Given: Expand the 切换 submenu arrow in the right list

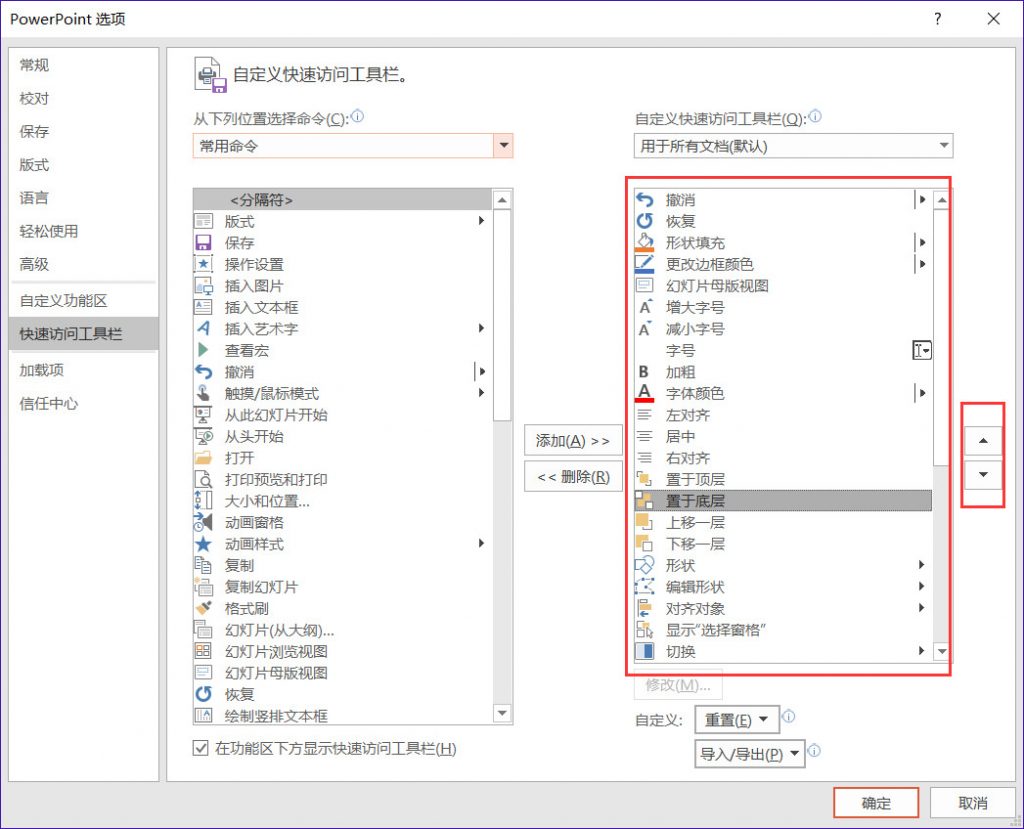Looking at the screenshot, I should 921,651.
